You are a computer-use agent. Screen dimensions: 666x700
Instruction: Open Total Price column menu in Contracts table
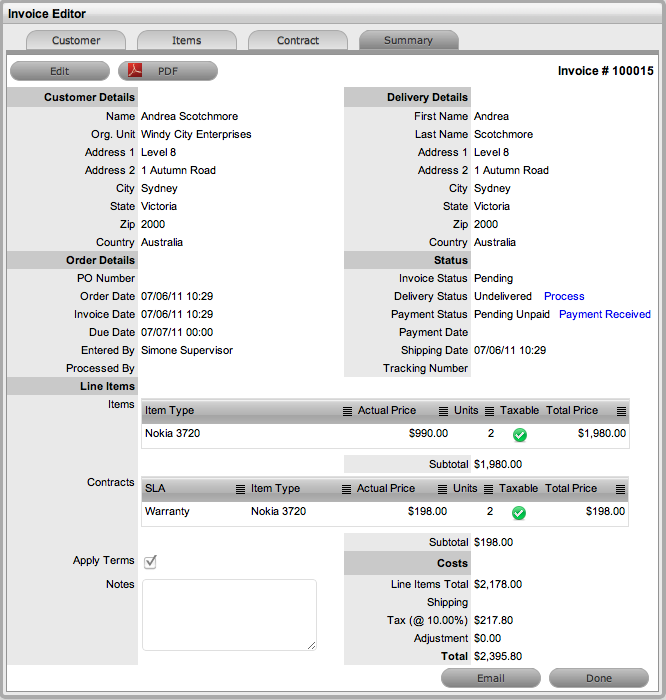(x=620, y=489)
